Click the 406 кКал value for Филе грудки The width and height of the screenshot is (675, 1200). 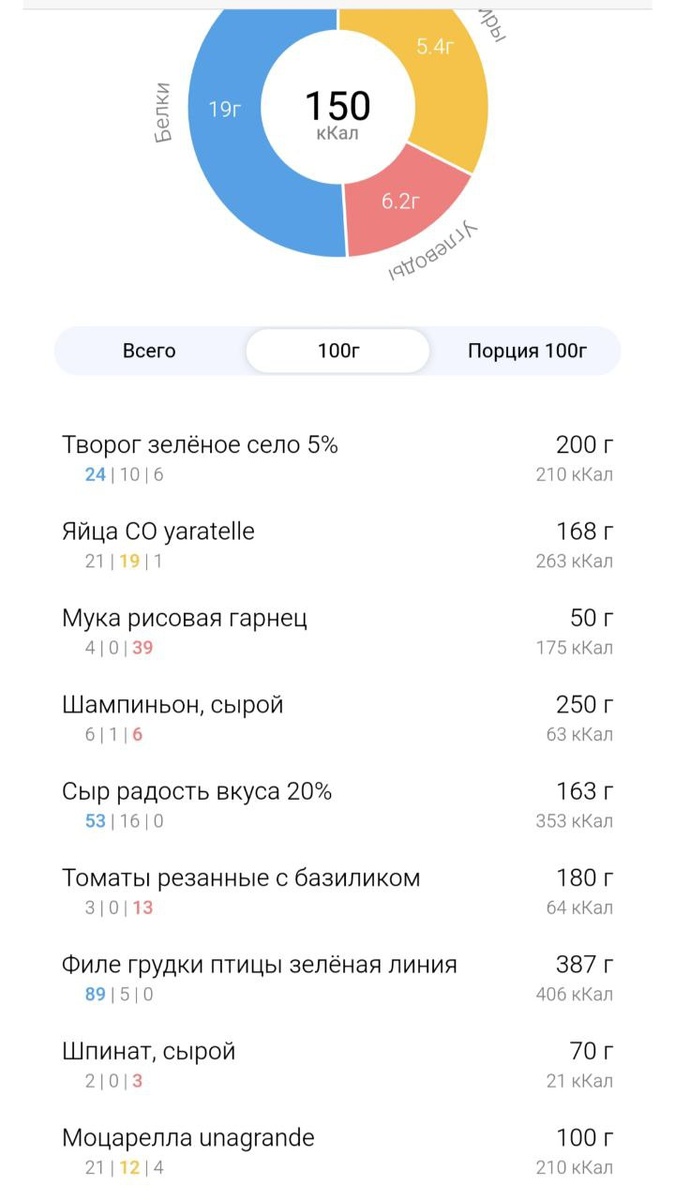tap(575, 994)
